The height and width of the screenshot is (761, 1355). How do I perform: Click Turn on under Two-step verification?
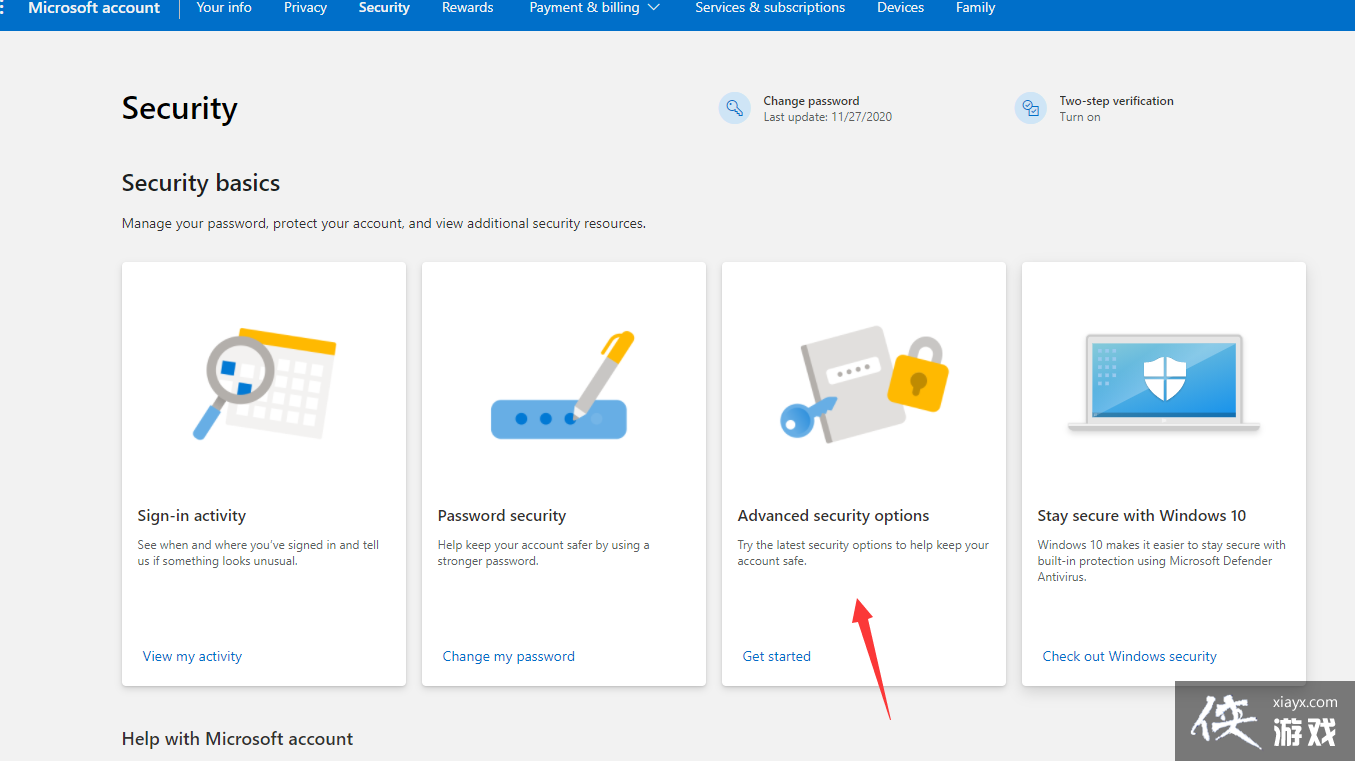[1079, 117]
